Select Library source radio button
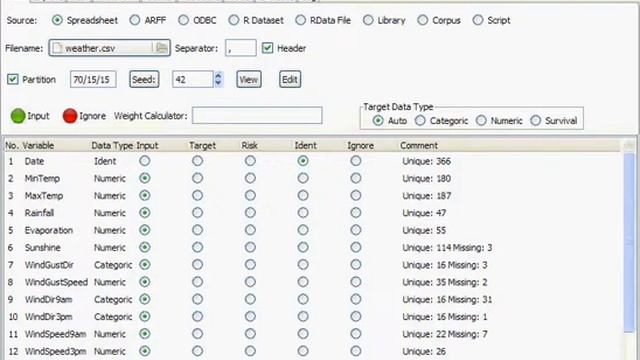This screenshot has height=360, width=640. pyautogui.click(x=368, y=20)
